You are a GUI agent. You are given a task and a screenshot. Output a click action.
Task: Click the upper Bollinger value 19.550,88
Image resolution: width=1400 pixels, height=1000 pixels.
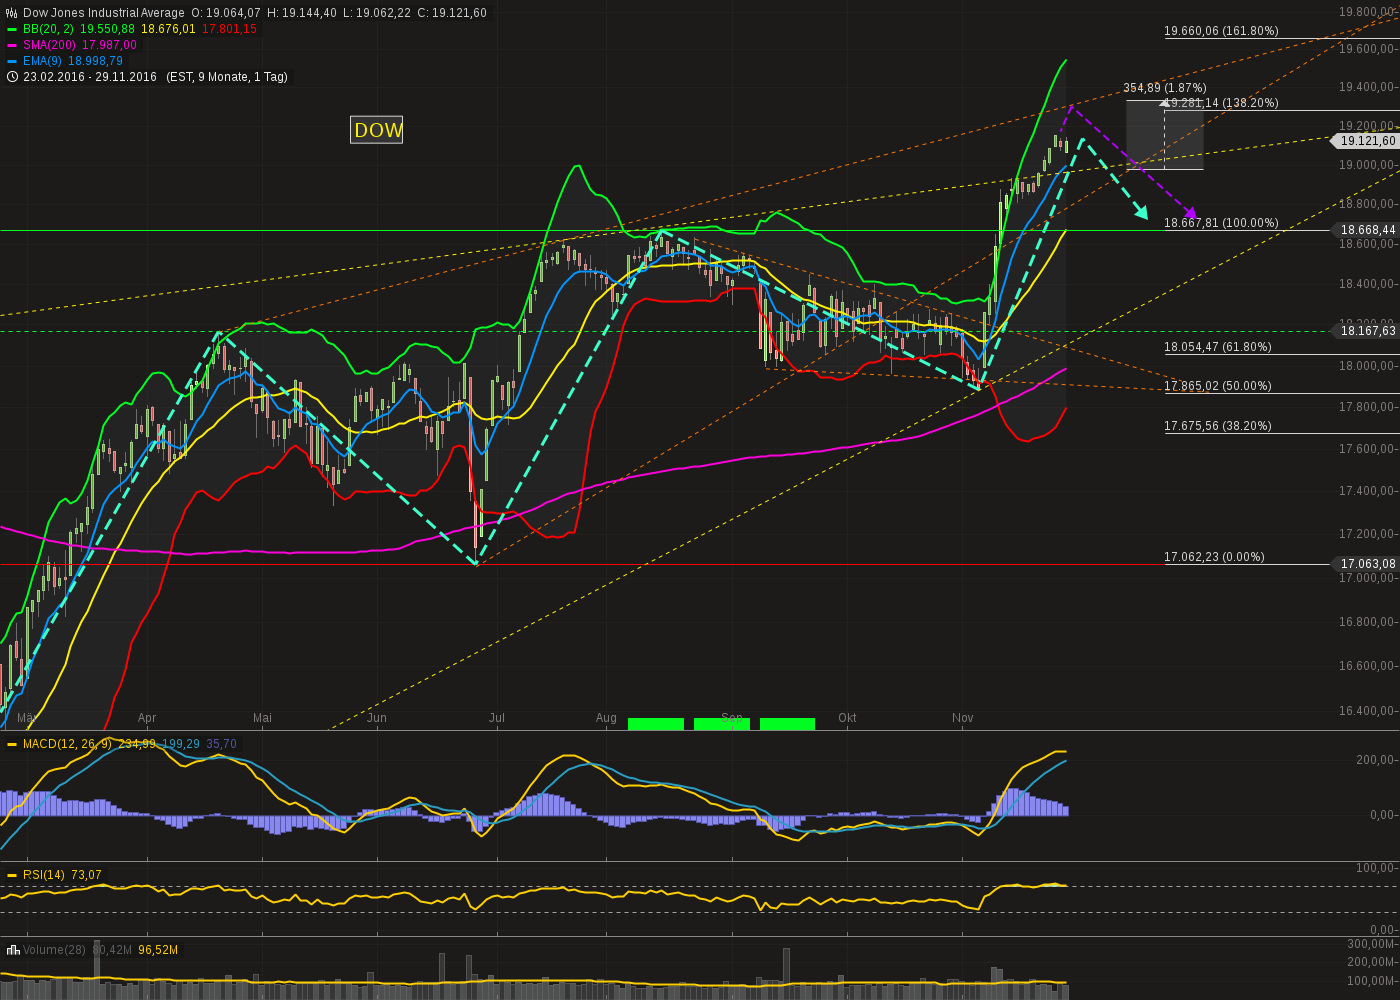point(107,29)
